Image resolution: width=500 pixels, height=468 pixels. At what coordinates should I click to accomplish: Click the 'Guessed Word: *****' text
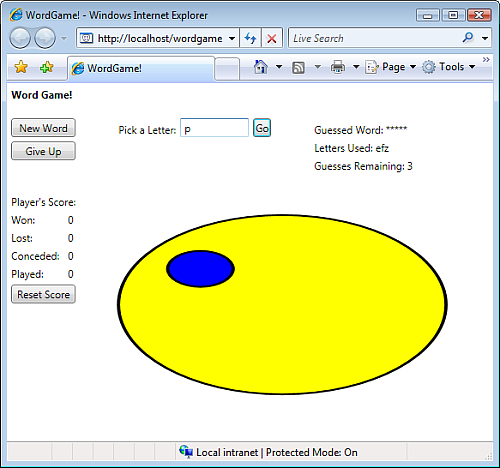361,130
